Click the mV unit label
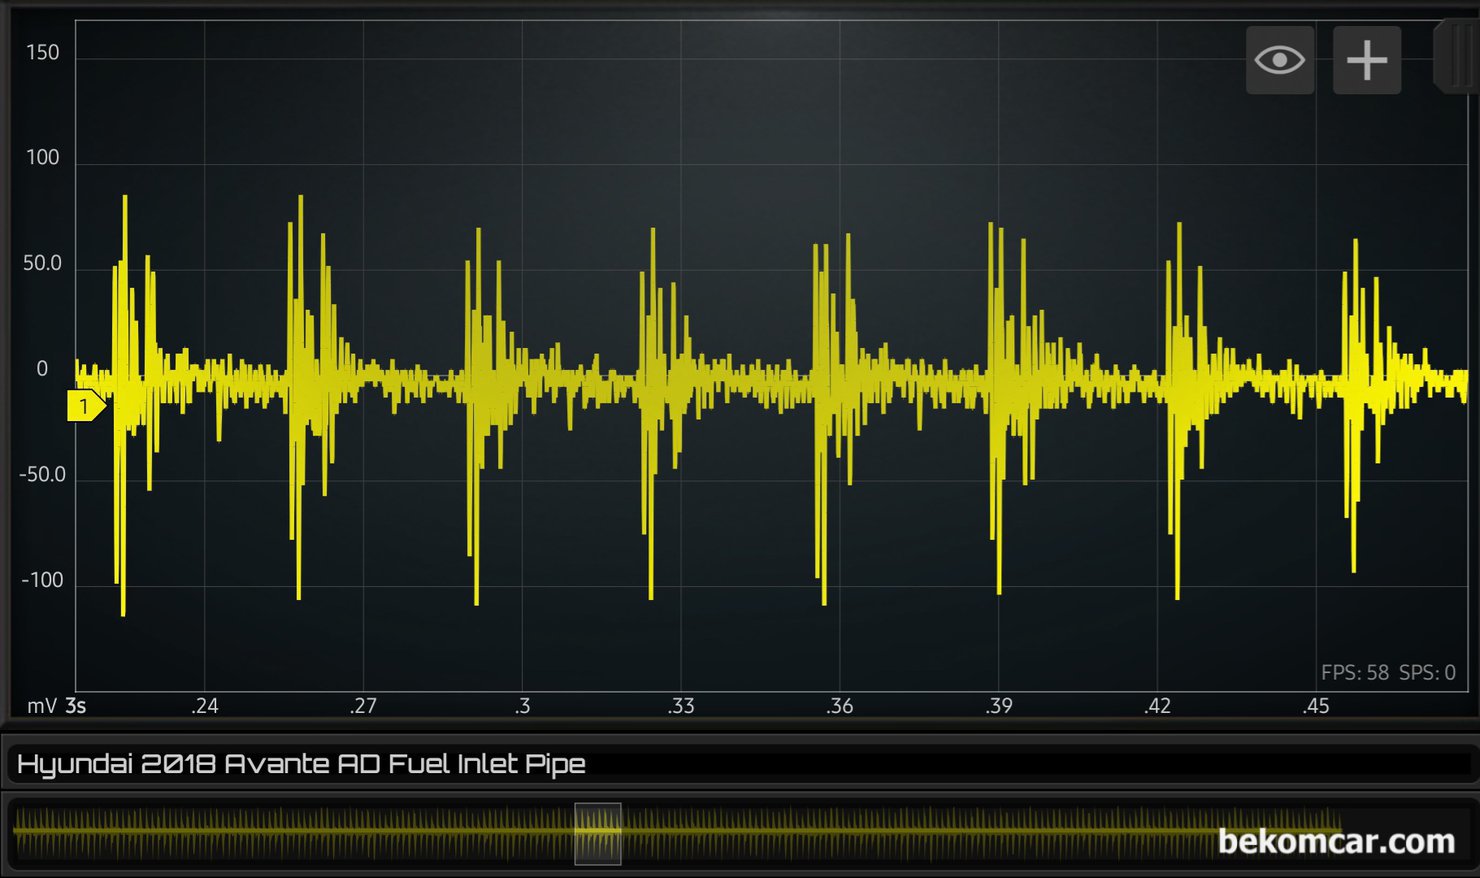Image resolution: width=1480 pixels, height=878 pixels. (x=42, y=706)
